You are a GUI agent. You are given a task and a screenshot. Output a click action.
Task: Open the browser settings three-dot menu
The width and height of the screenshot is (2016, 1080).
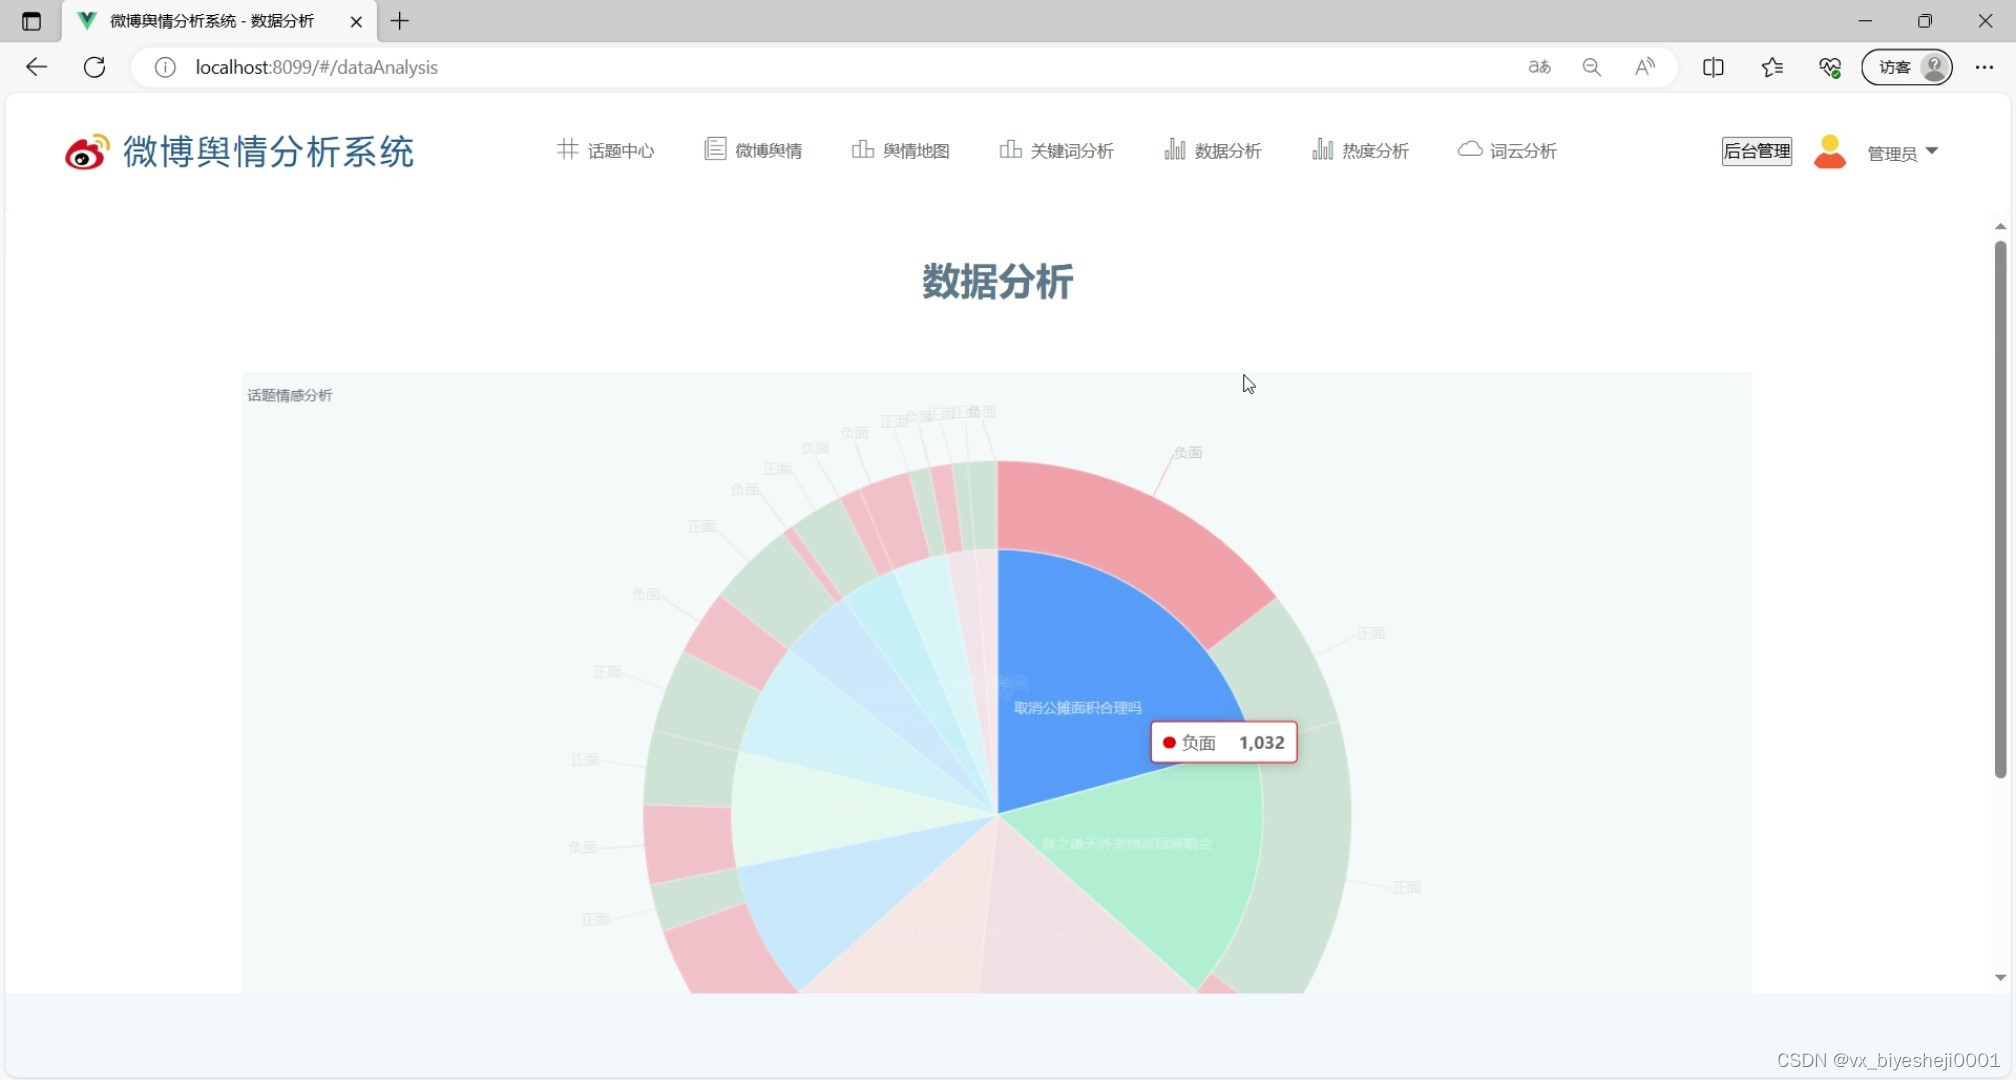[x=1987, y=67]
